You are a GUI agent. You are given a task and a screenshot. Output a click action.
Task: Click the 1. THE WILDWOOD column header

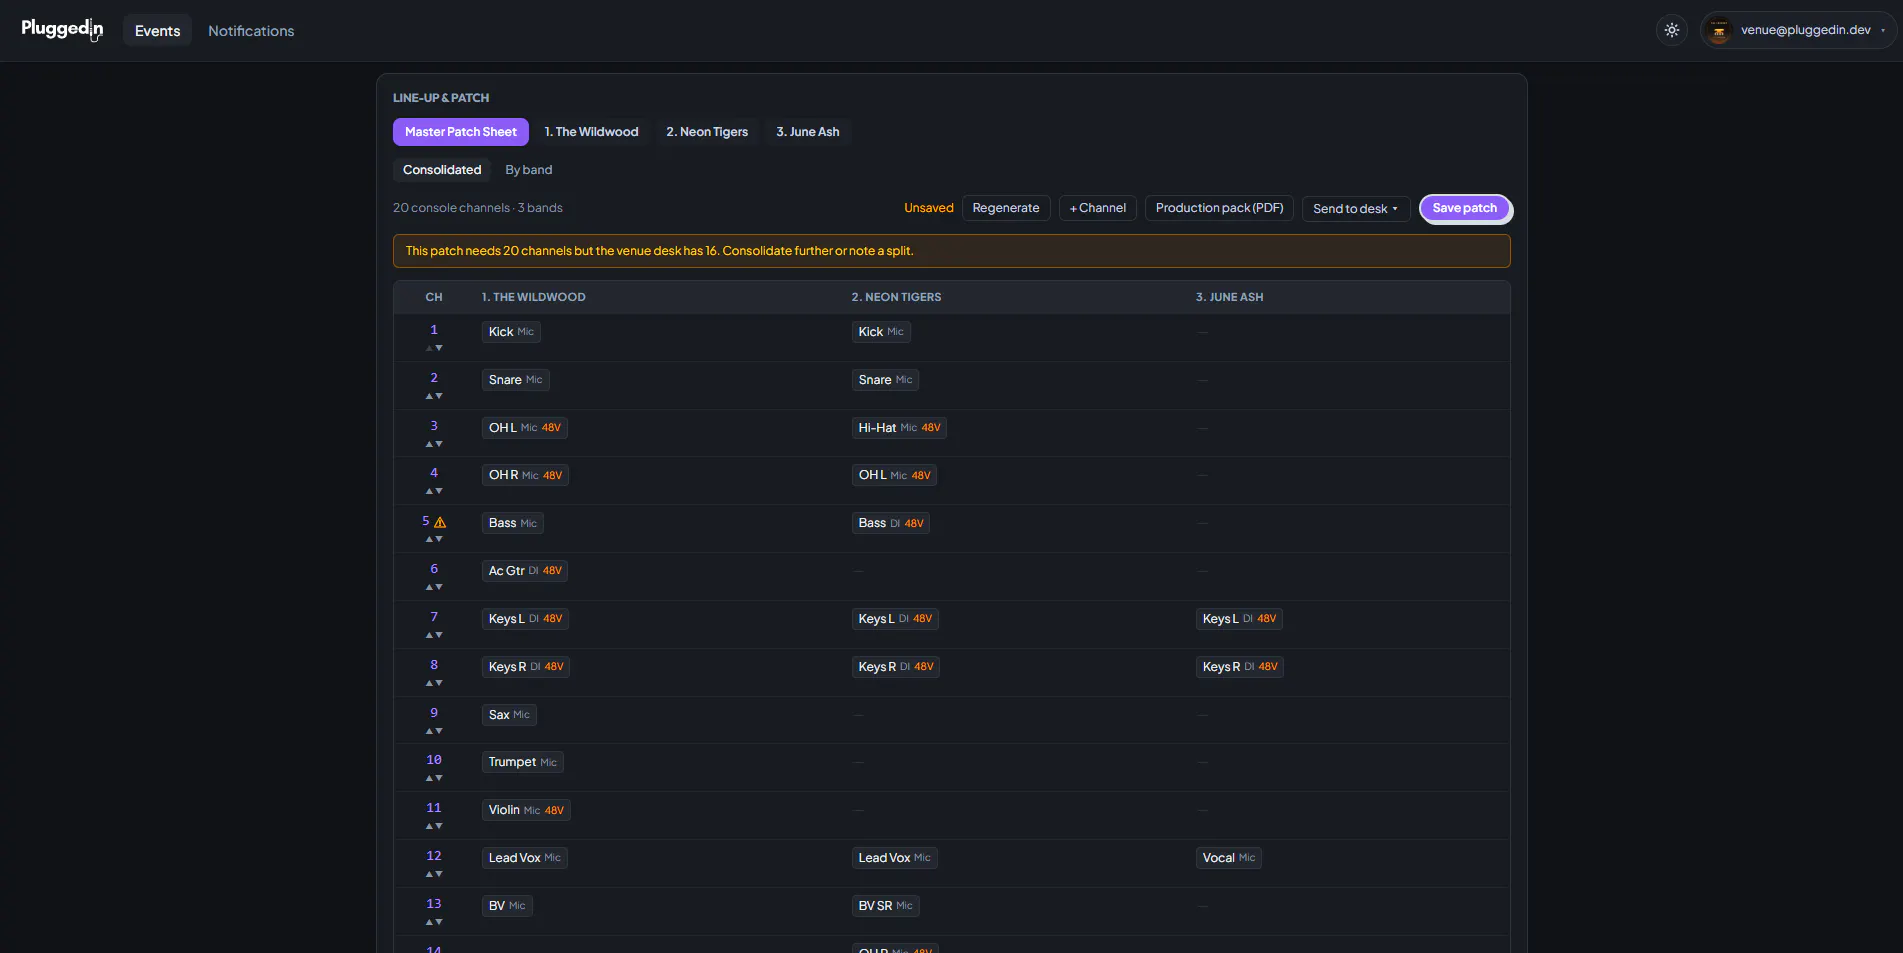(x=534, y=297)
